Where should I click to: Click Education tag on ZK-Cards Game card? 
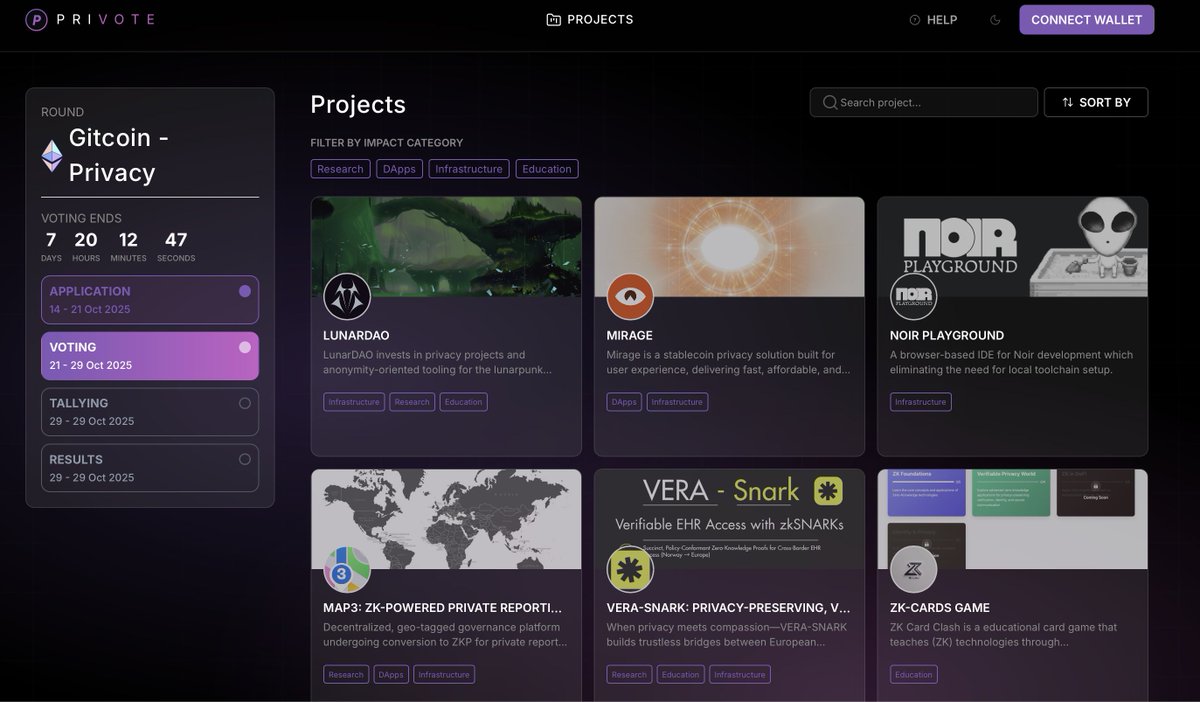coord(913,675)
